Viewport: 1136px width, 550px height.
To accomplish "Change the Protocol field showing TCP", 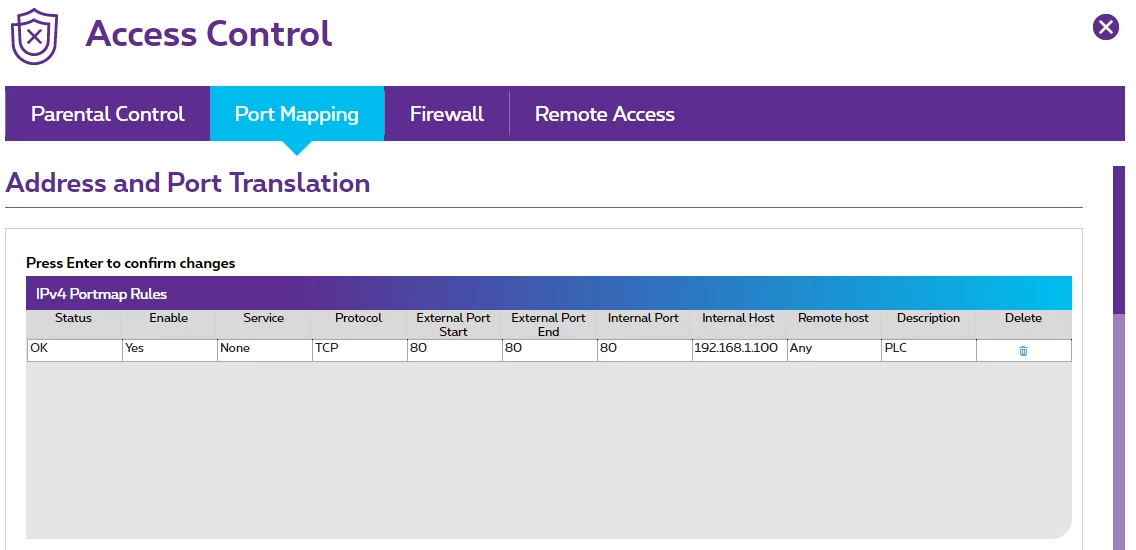I will [x=358, y=349].
